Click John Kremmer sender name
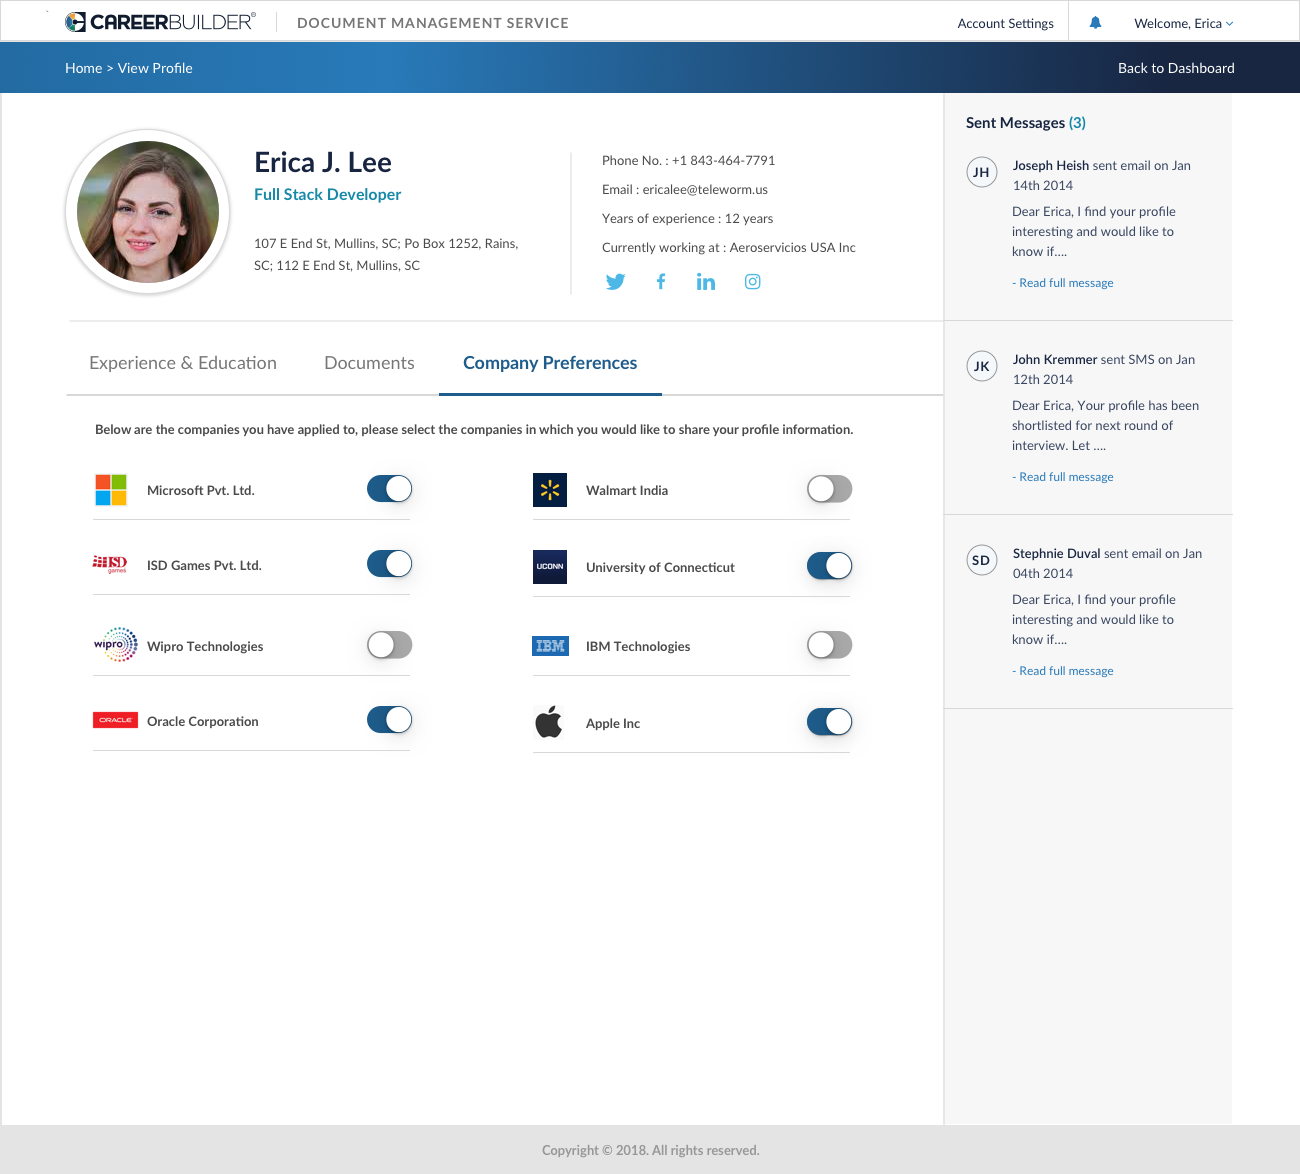Screen dimensions: 1300x1174 click(x=1055, y=360)
